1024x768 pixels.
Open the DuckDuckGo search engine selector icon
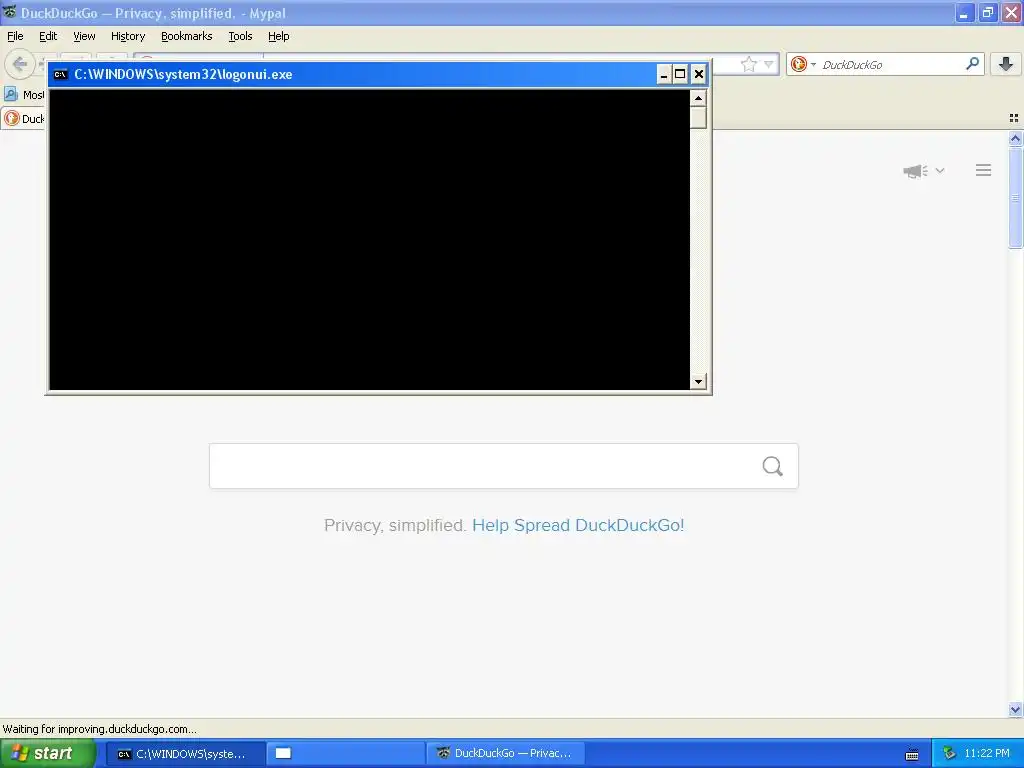click(x=803, y=64)
